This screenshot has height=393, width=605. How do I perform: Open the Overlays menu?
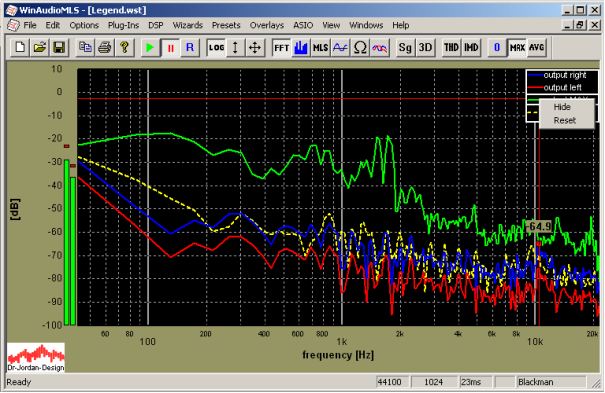pyautogui.click(x=267, y=25)
